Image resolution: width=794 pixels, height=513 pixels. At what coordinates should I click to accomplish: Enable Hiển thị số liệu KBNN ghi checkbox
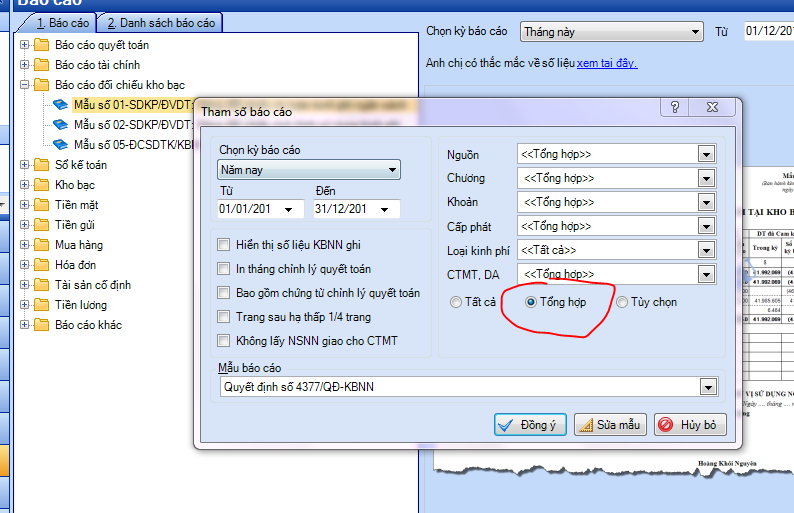pos(224,244)
